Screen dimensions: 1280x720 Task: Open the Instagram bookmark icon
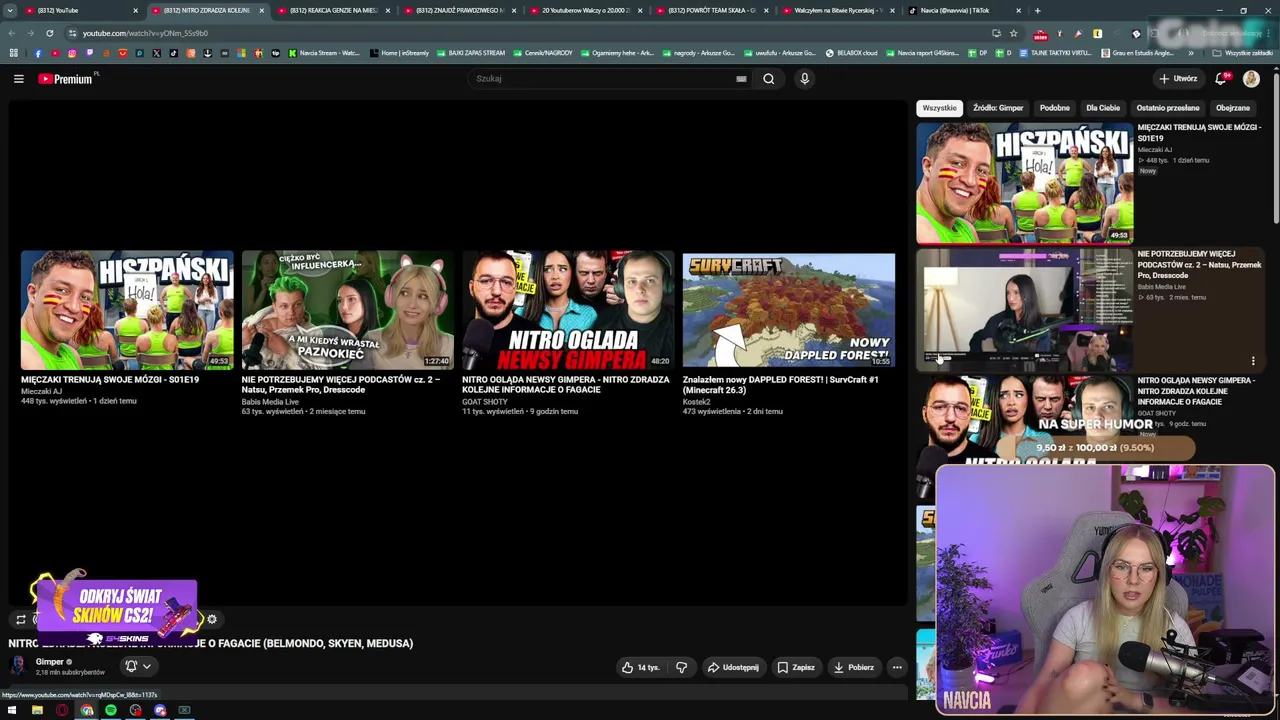[x=72, y=53]
